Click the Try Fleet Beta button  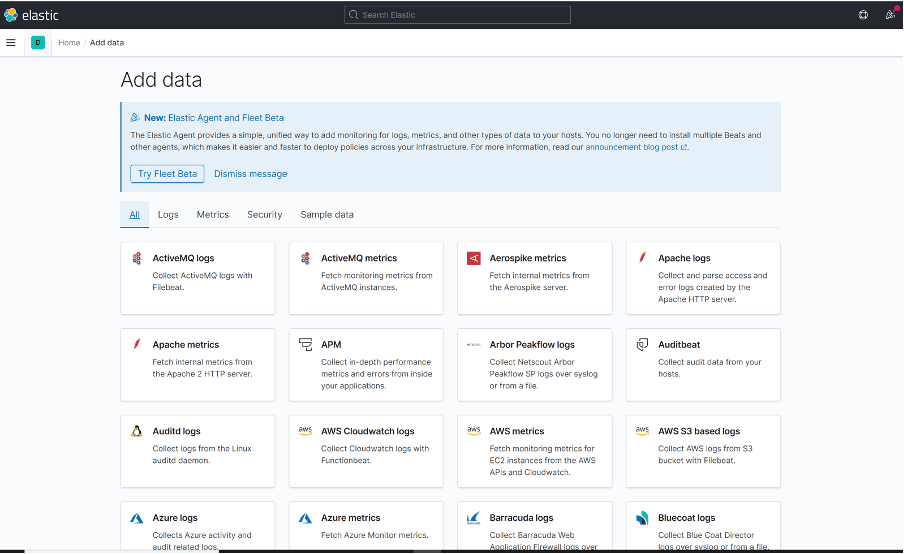tap(167, 174)
